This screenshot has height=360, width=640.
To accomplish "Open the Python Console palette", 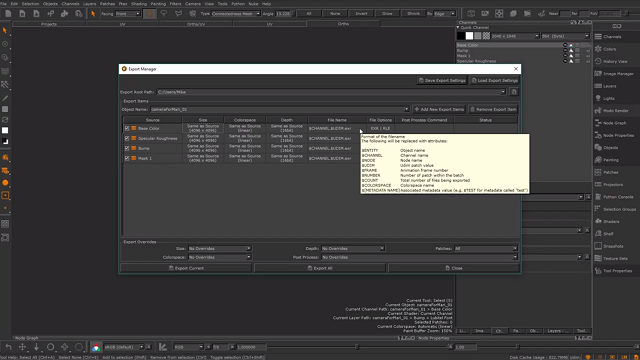I will click(x=618, y=197).
